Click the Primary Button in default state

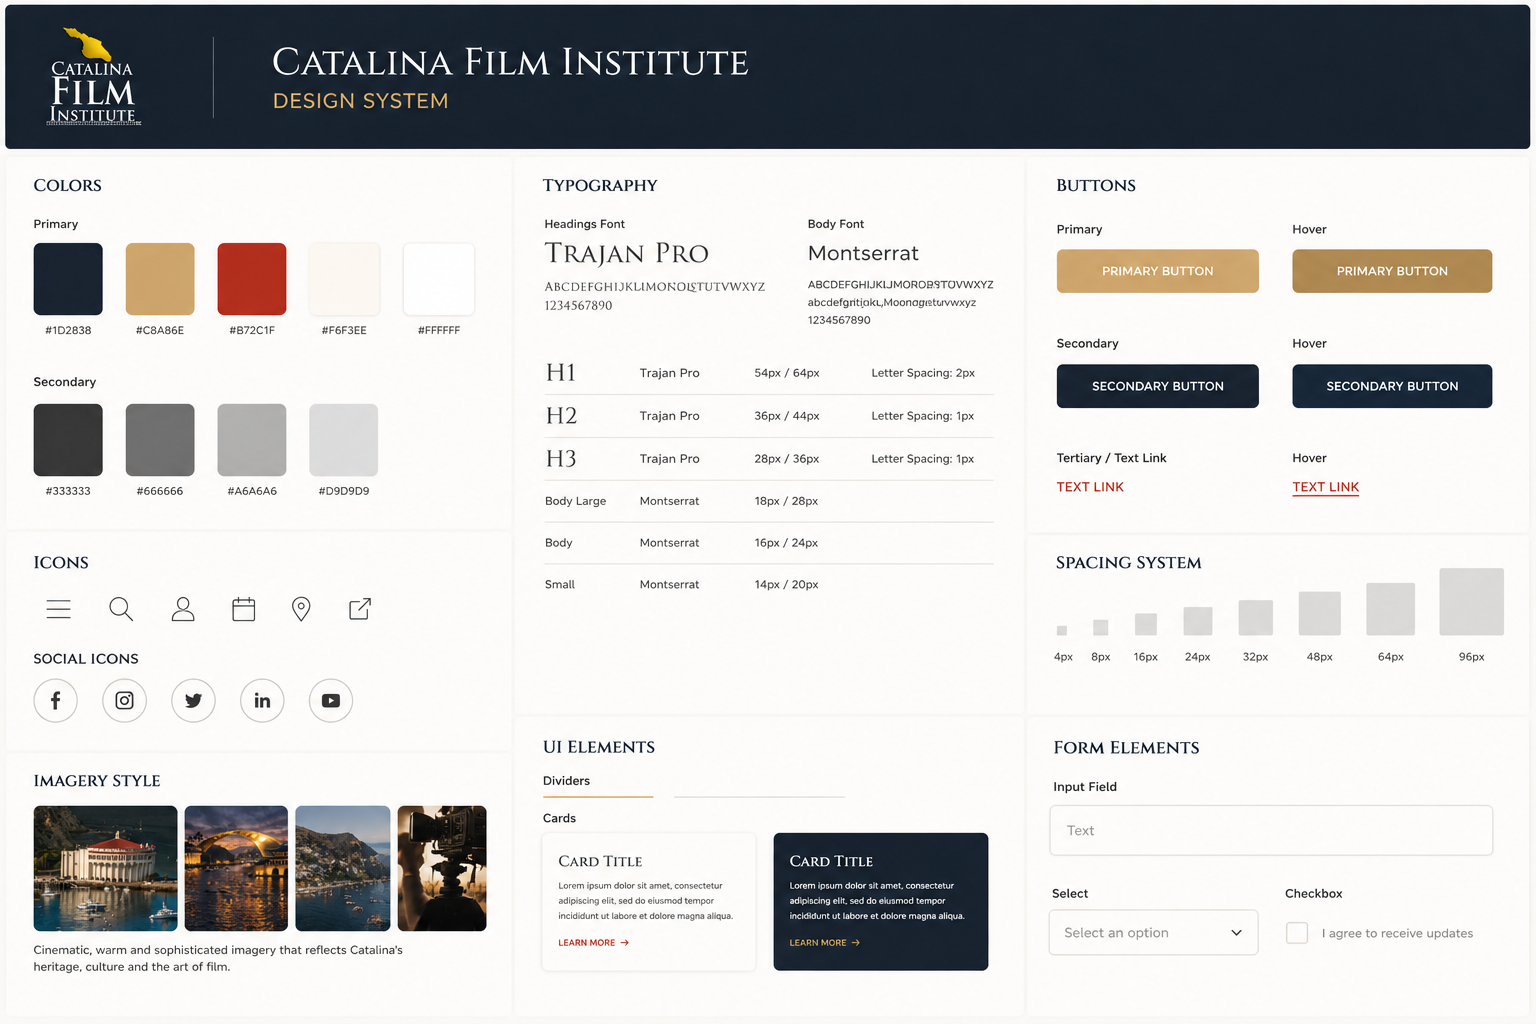pyautogui.click(x=1157, y=271)
